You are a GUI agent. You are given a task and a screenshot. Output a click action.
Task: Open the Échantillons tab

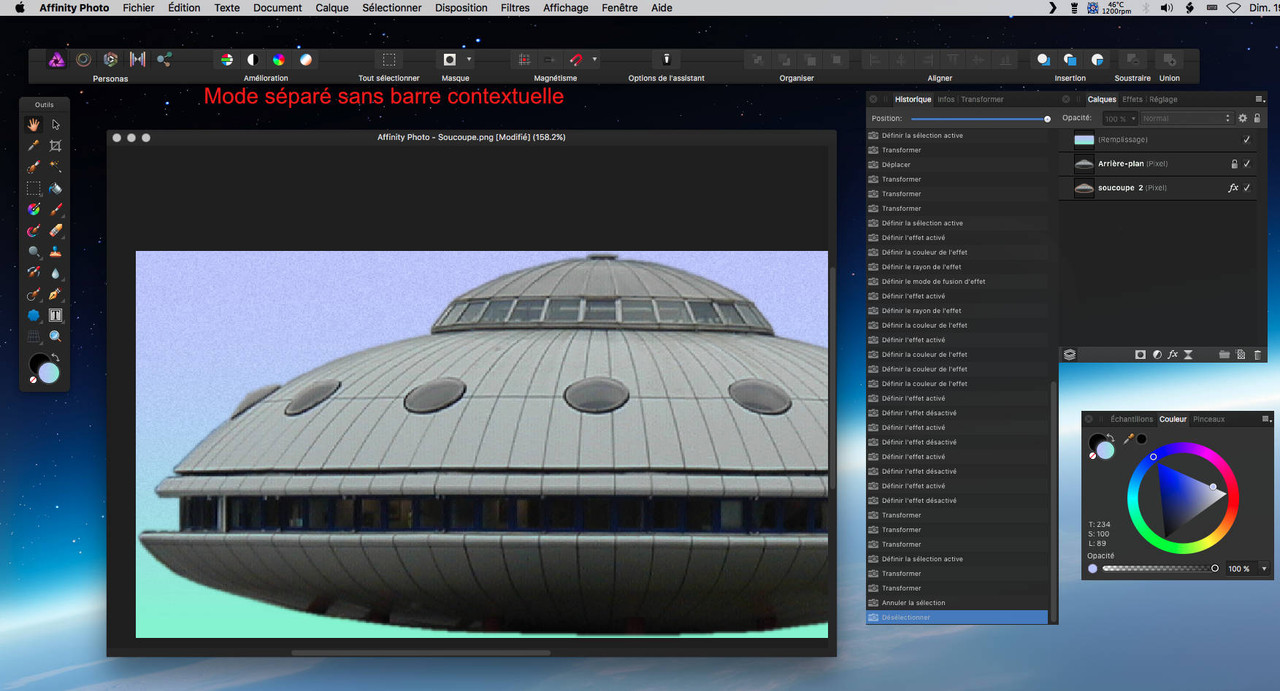click(1131, 419)
